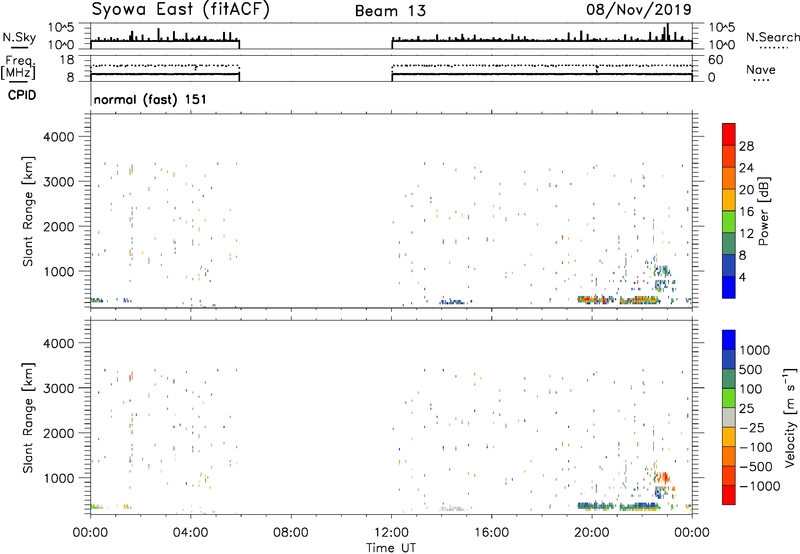Click the 'Power [dB]' color bar label
The width and height of the screenshot is (800, 554).
(763, 211)
